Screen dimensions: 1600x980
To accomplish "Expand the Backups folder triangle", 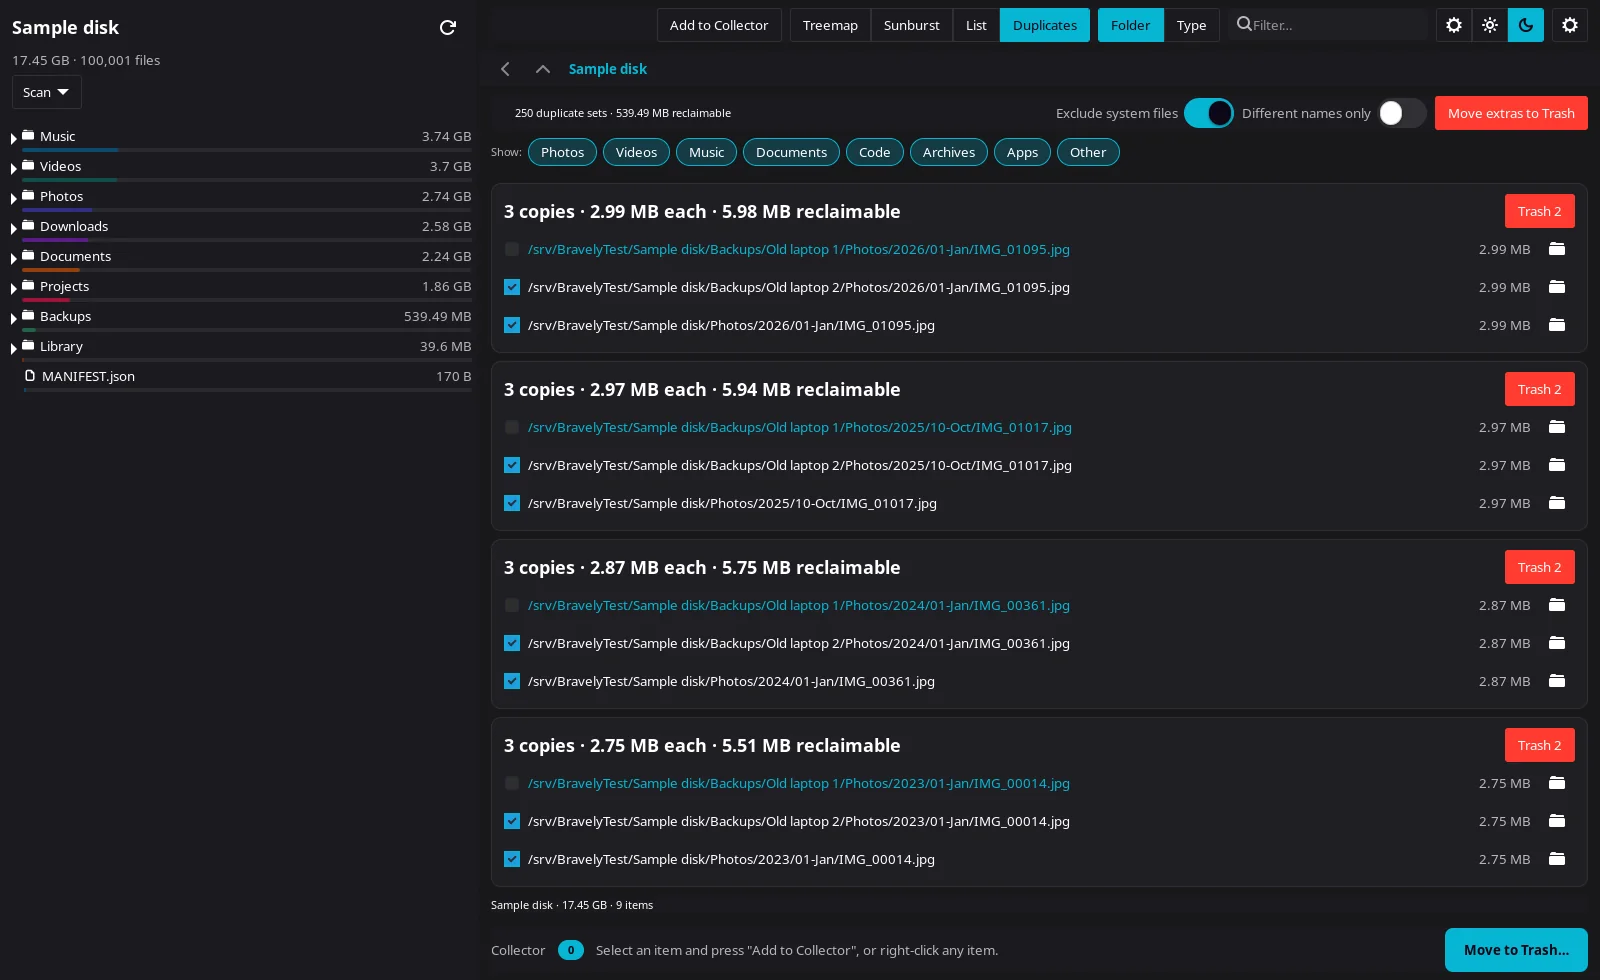I will 14,318.
